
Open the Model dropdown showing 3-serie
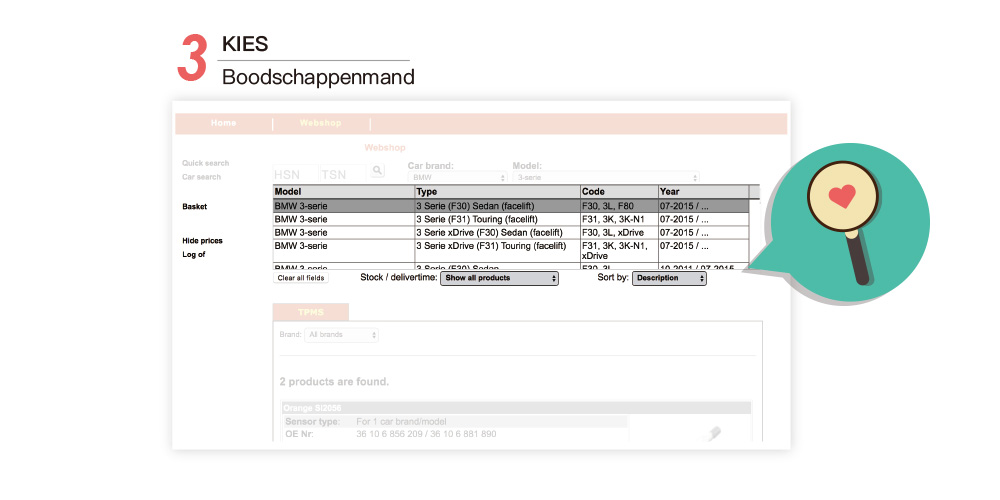coord(606,178)
